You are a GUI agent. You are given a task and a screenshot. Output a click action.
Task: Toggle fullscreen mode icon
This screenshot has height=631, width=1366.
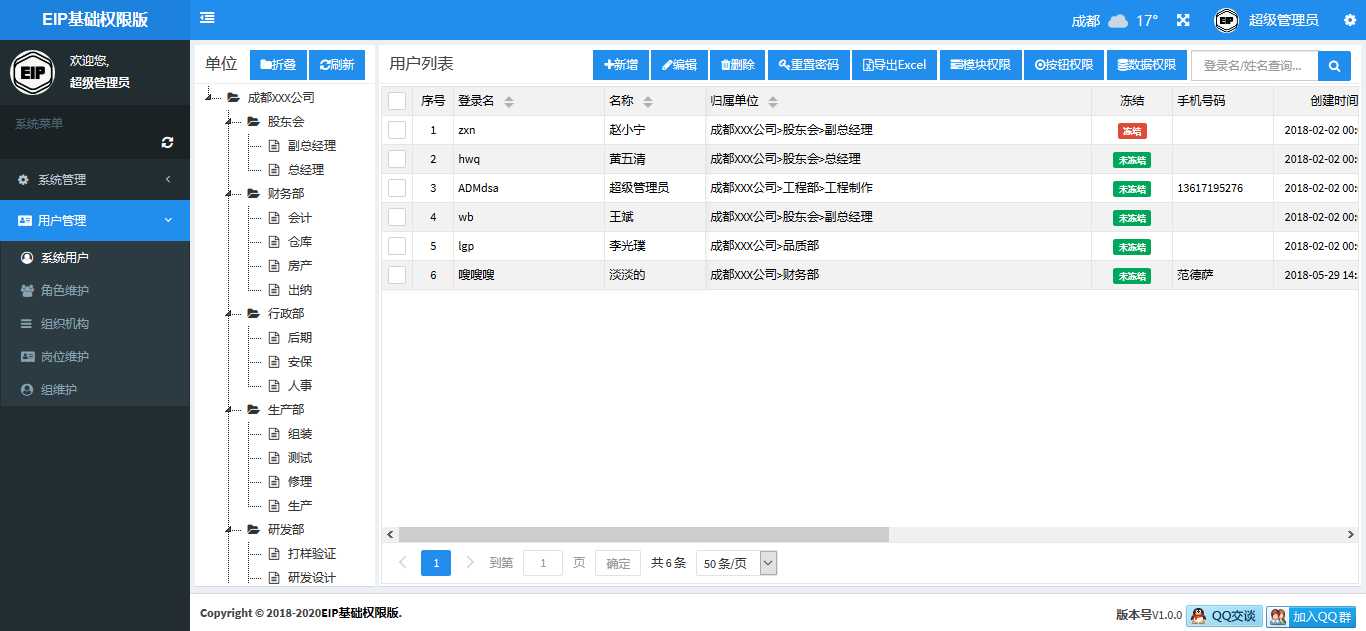click(x=1183, y=20)
